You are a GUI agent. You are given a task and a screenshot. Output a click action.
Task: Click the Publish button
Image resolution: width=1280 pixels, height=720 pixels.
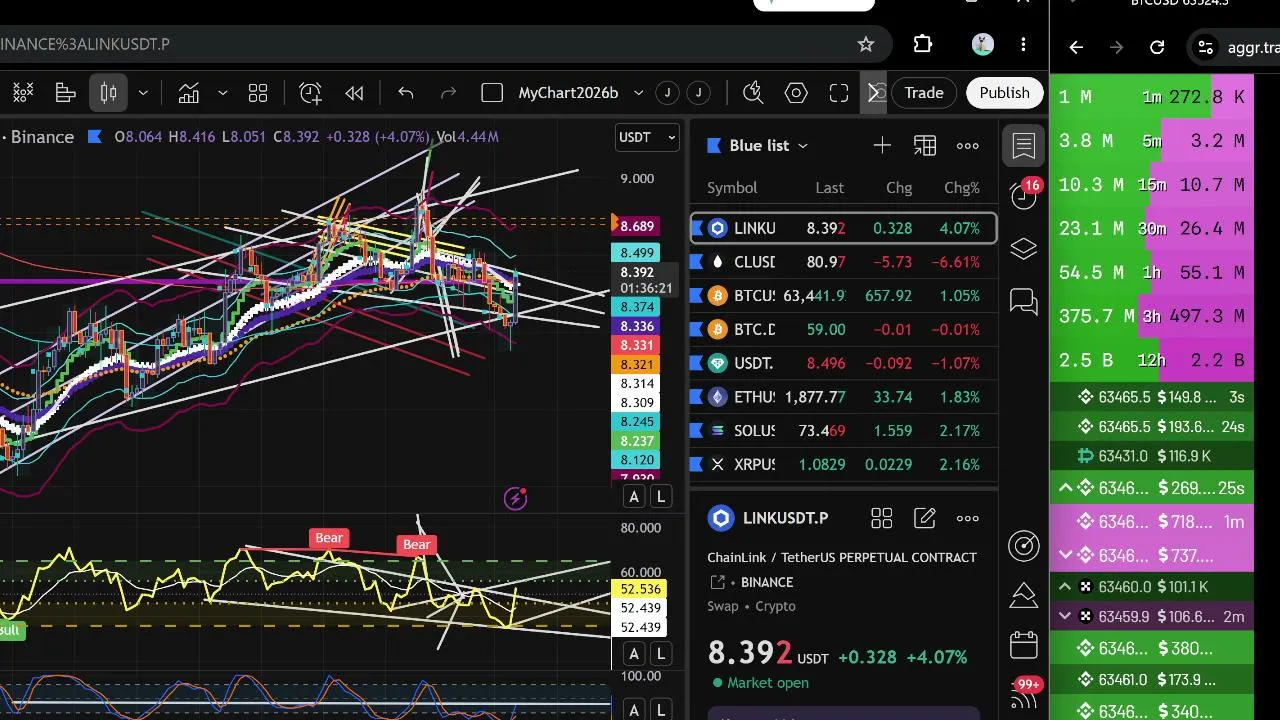click(1004, 93)
